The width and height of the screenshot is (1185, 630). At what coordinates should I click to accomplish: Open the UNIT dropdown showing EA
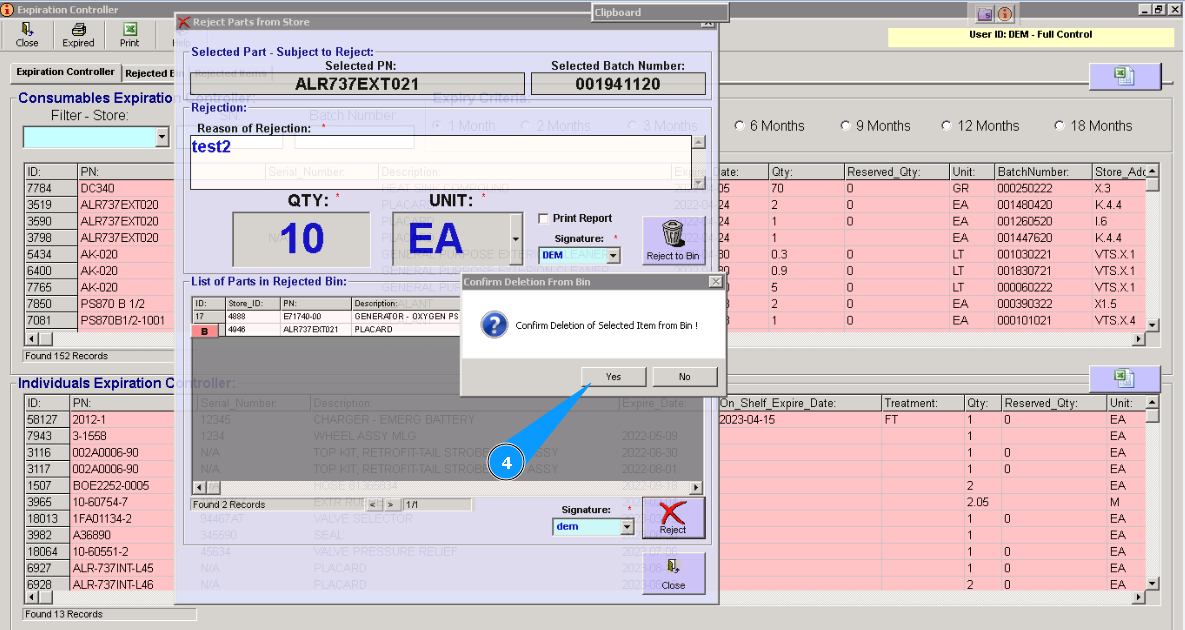pyautogui.click(x=515, y=239)
